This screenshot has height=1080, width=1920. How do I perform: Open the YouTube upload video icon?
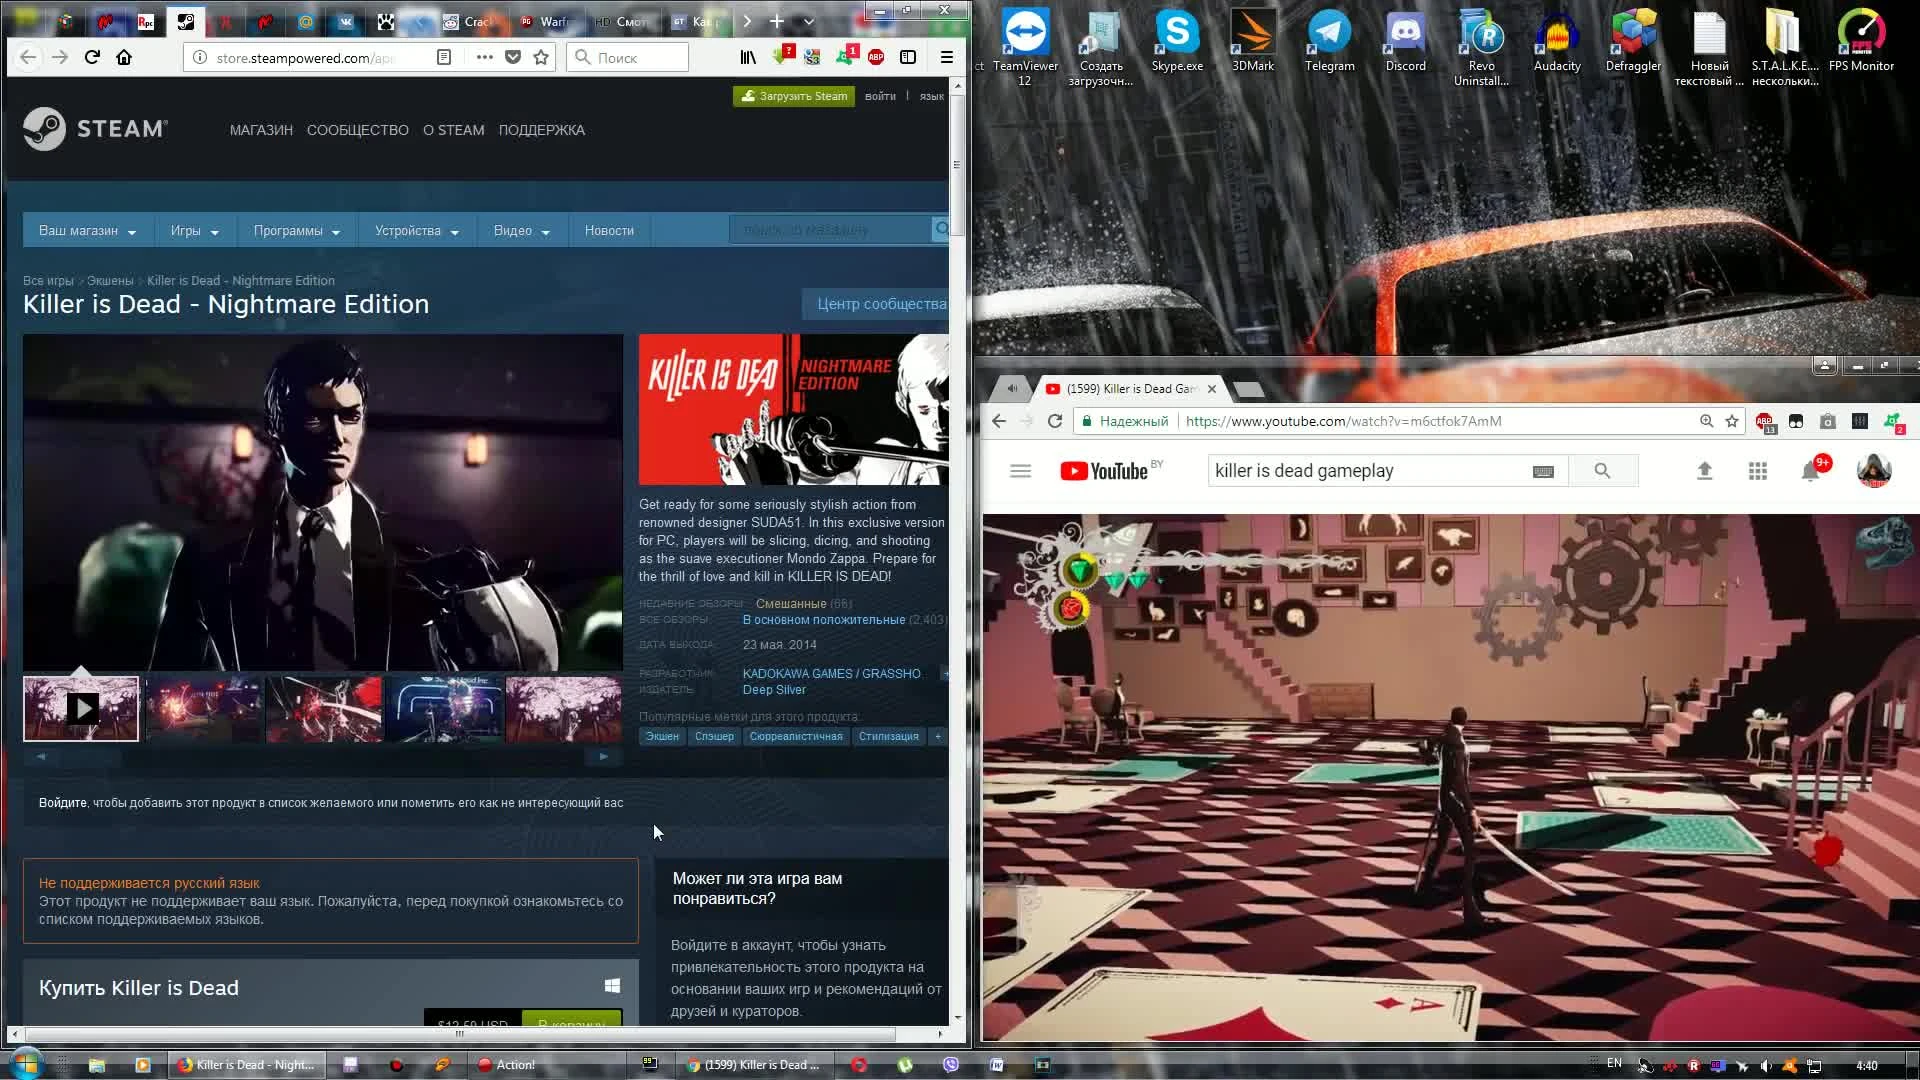pyautogui.click(x=1705, y=471)
